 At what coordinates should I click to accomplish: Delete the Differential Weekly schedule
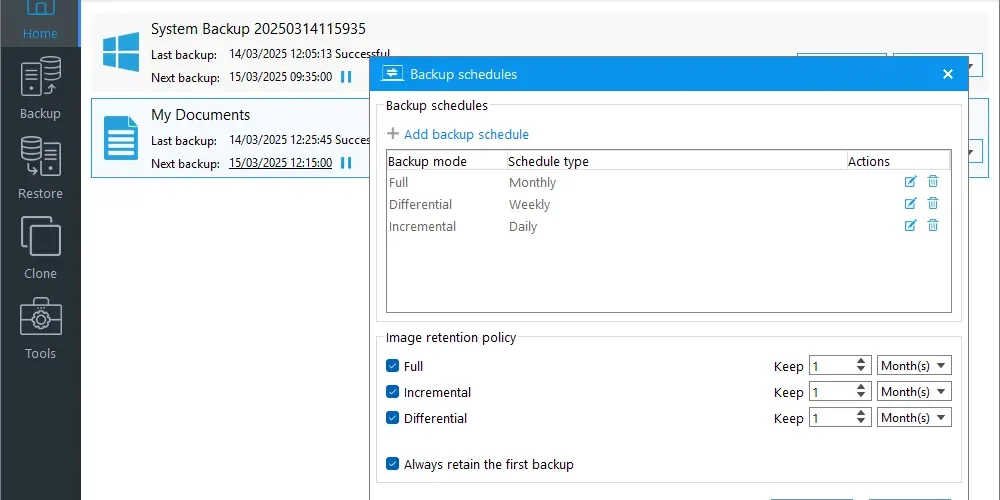coord(932,203)
